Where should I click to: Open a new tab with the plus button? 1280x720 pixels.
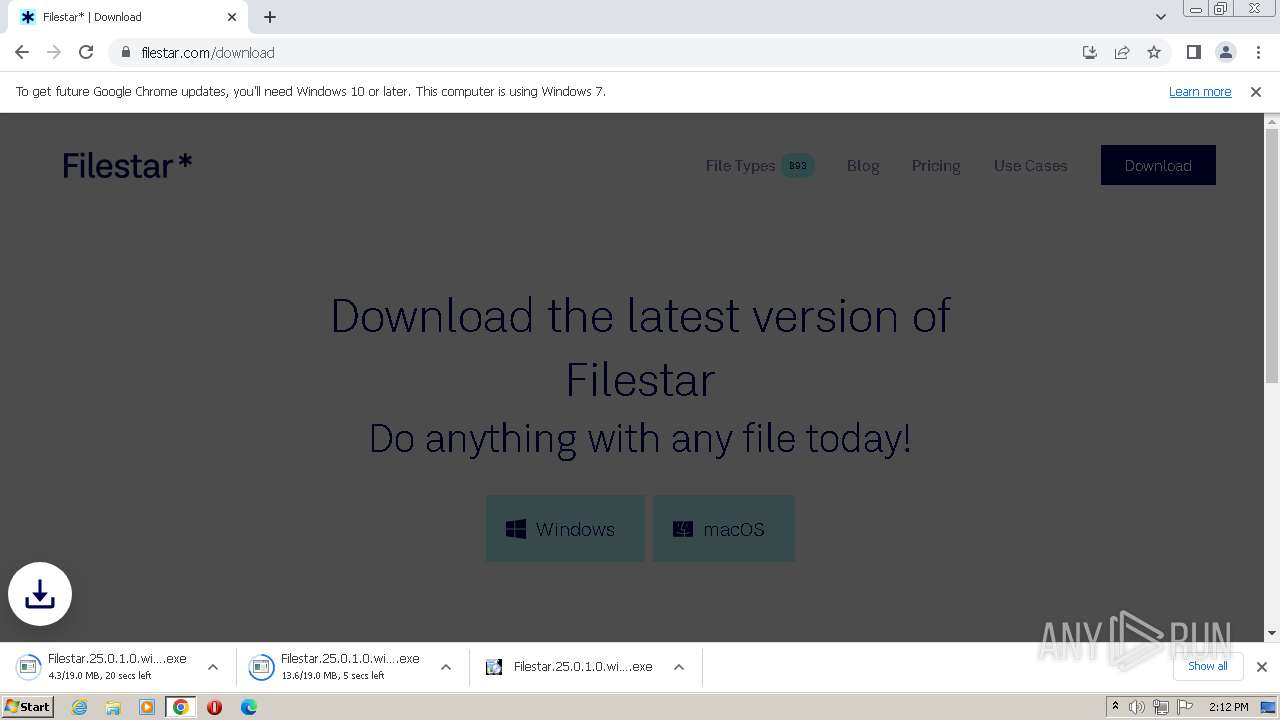tap(270, 17)
